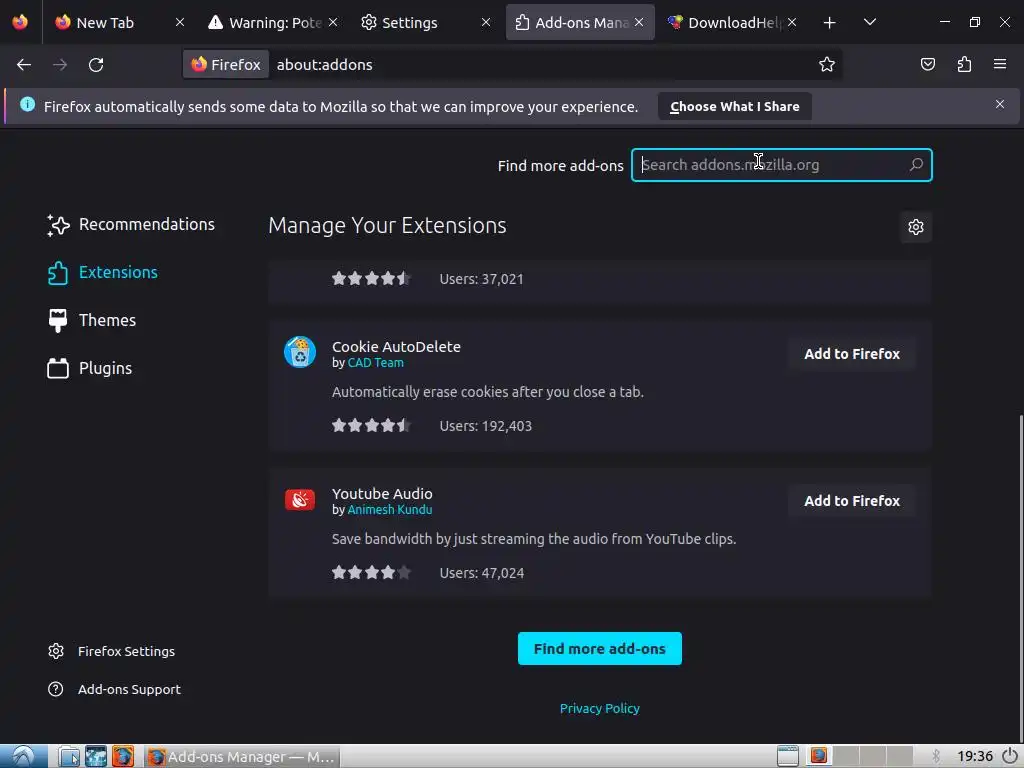
Task: Open Plugins in the sidebar
Action: [89, 368]
